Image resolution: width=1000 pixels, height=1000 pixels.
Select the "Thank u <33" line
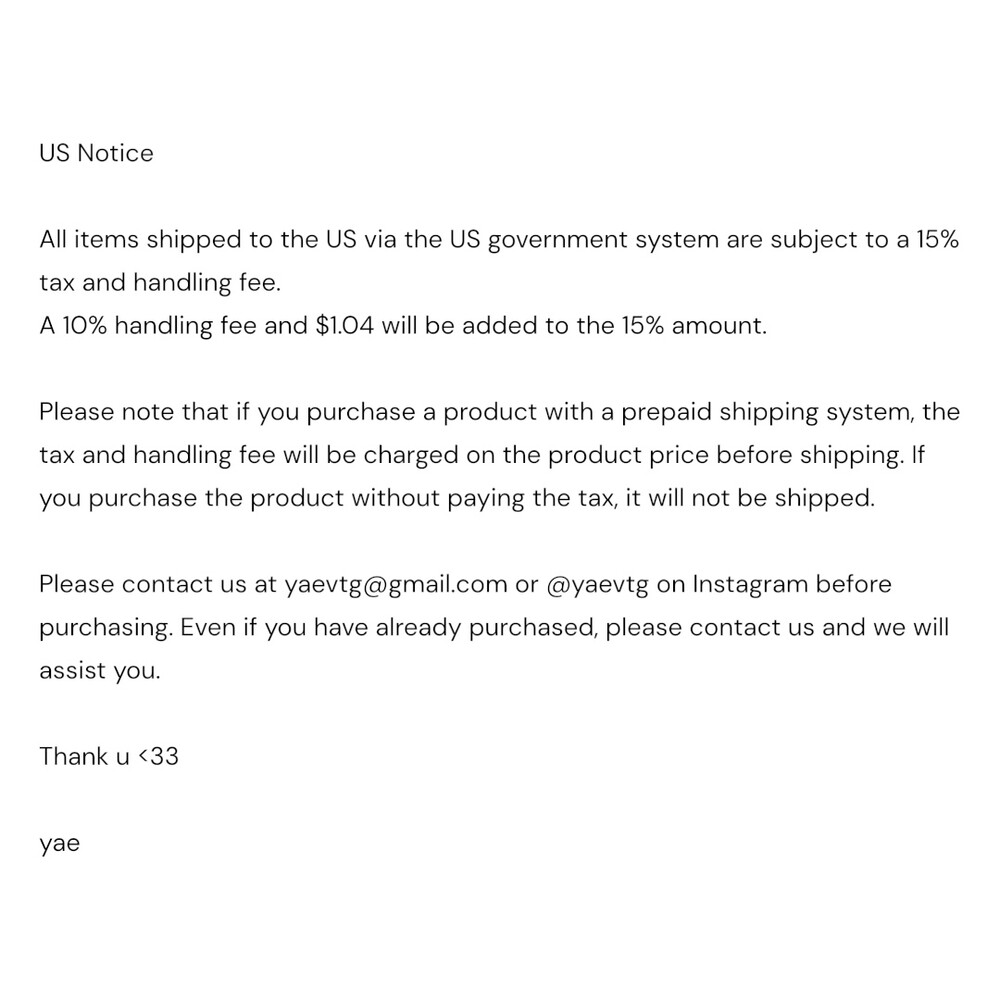pos(109,756)
